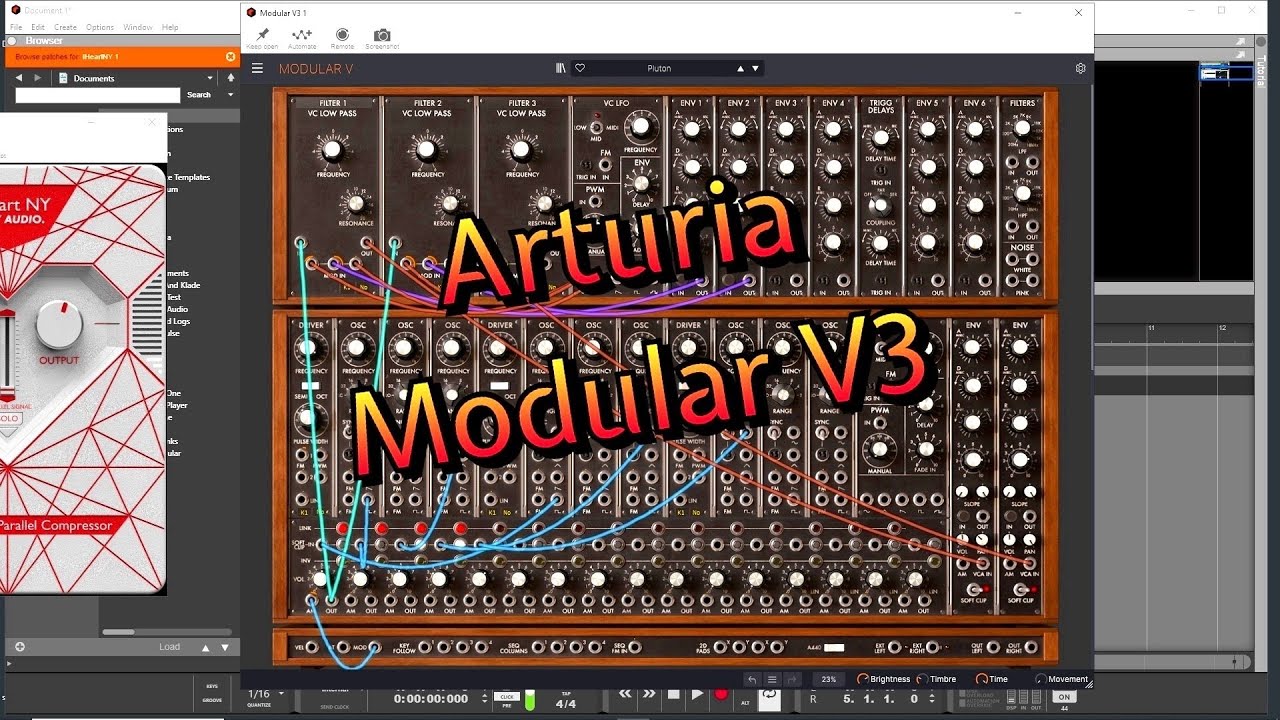Adjust the Timbre macro knob
The width and height of the screenshot is (1280, 720).
coord(922,679)
